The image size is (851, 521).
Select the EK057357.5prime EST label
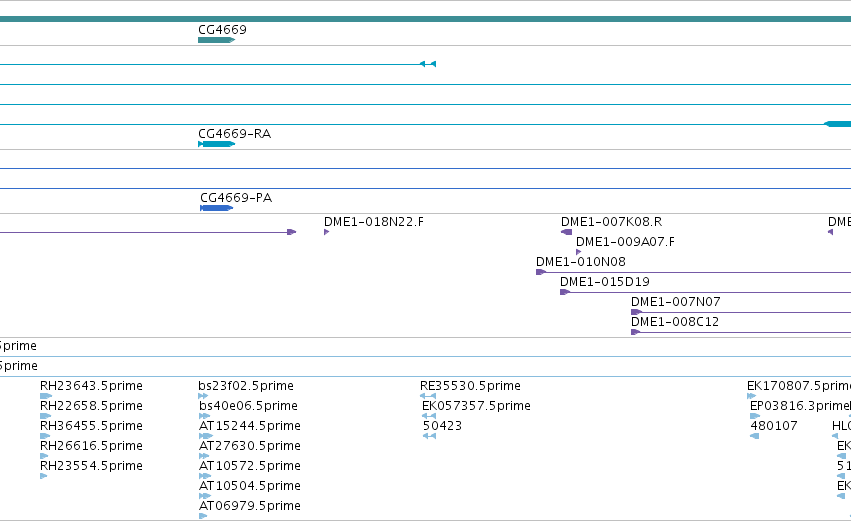click(477, 406)
